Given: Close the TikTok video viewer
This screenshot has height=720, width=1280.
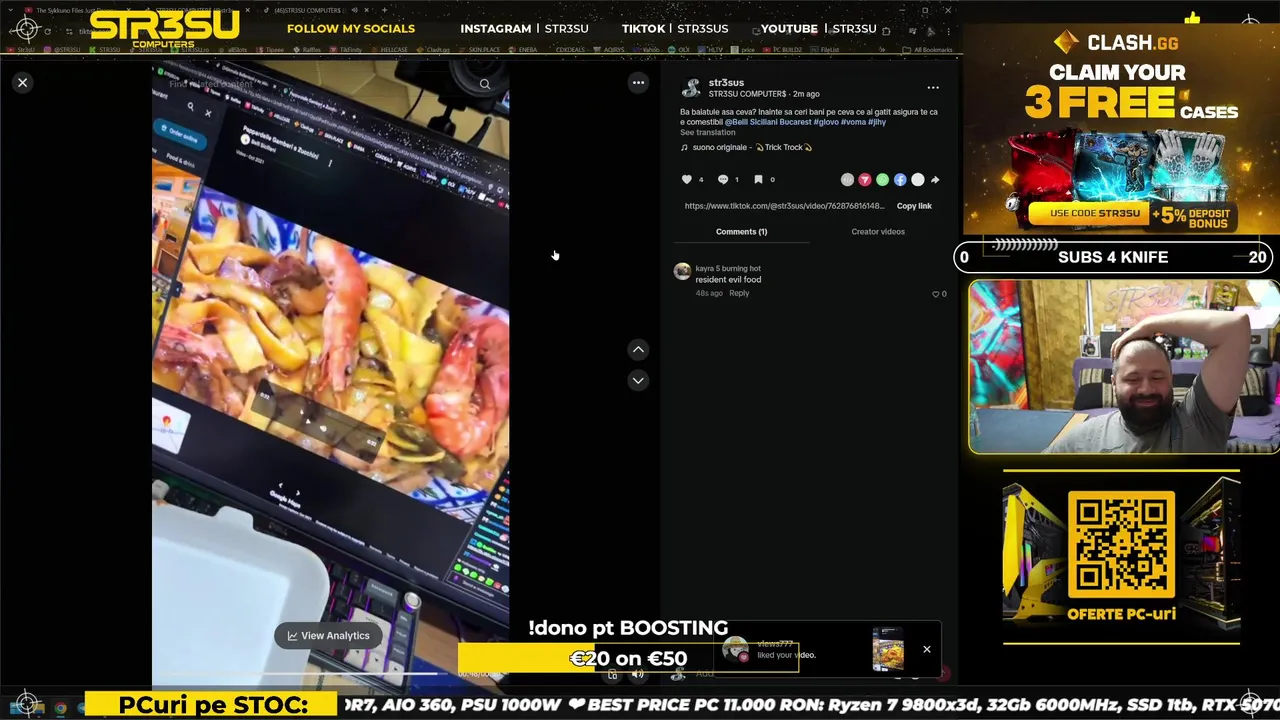Looking at the screenshot, I should tap(22, 83).
